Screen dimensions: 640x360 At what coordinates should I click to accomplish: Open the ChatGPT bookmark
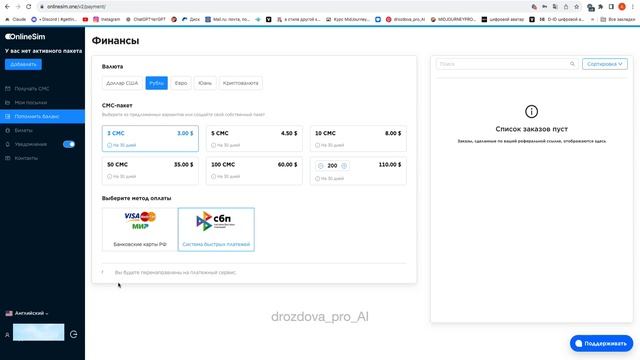146,19
